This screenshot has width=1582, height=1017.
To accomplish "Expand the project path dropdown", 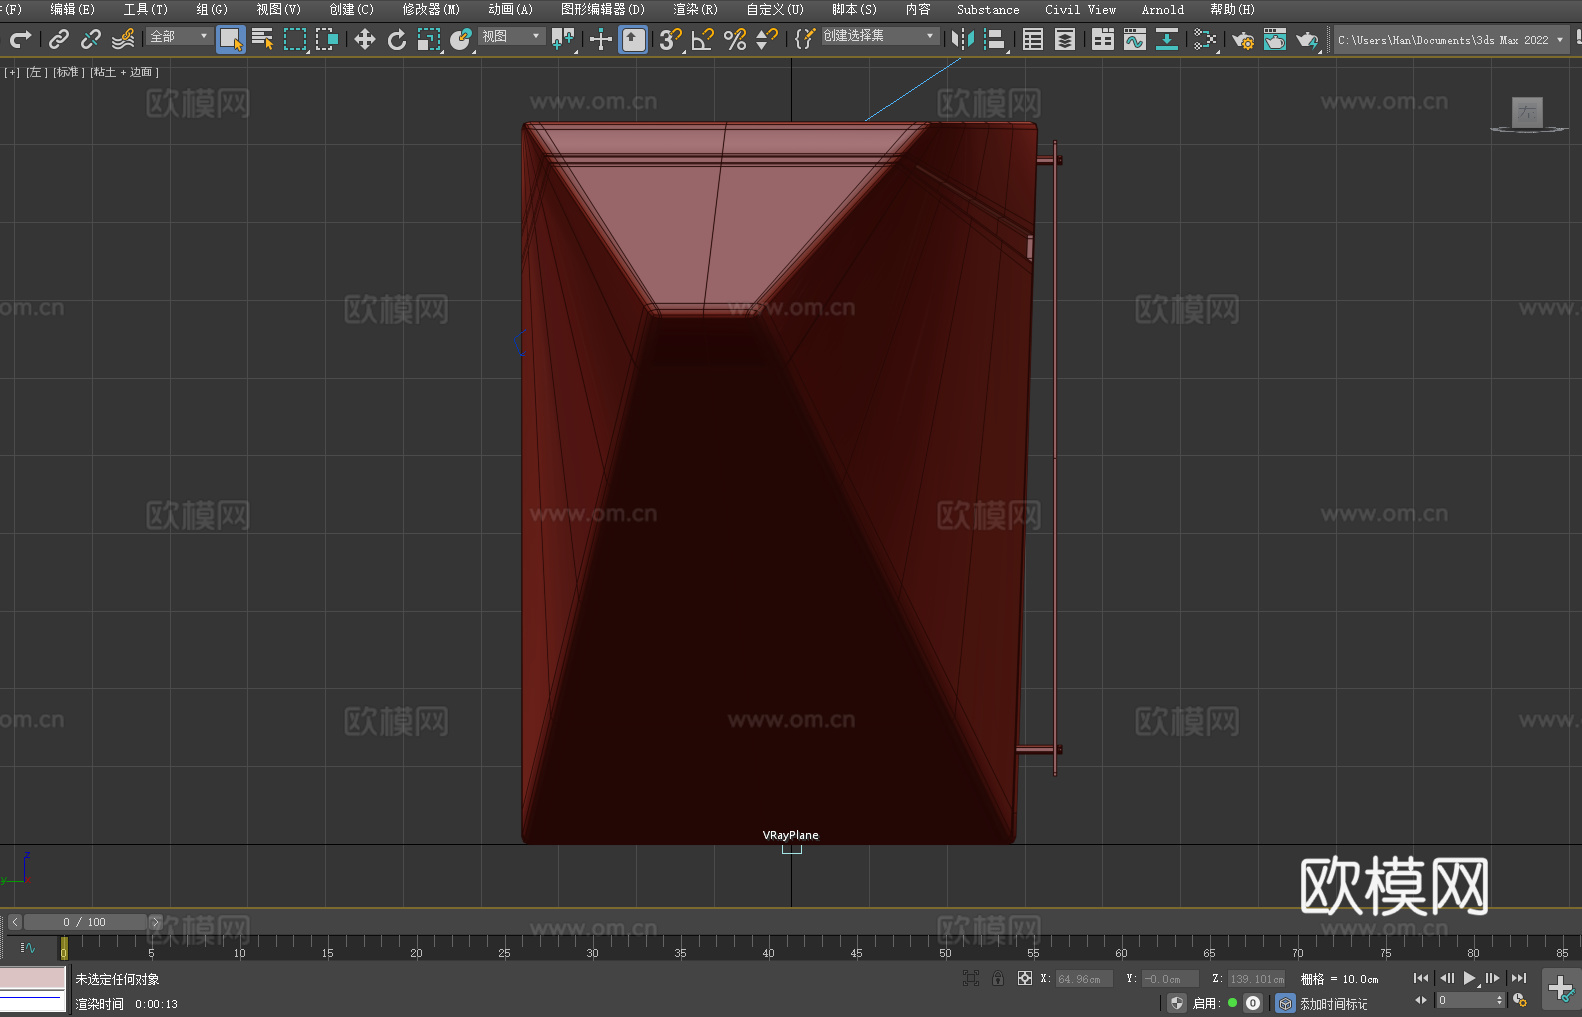I will click(x=1559, y=40).
